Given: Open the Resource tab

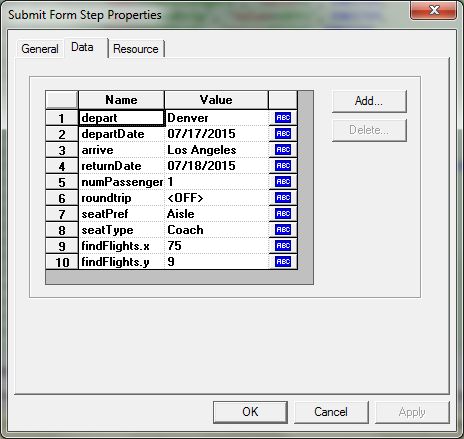Looking at the screenshot, I should pyautogui.click(x=136, y=49).
